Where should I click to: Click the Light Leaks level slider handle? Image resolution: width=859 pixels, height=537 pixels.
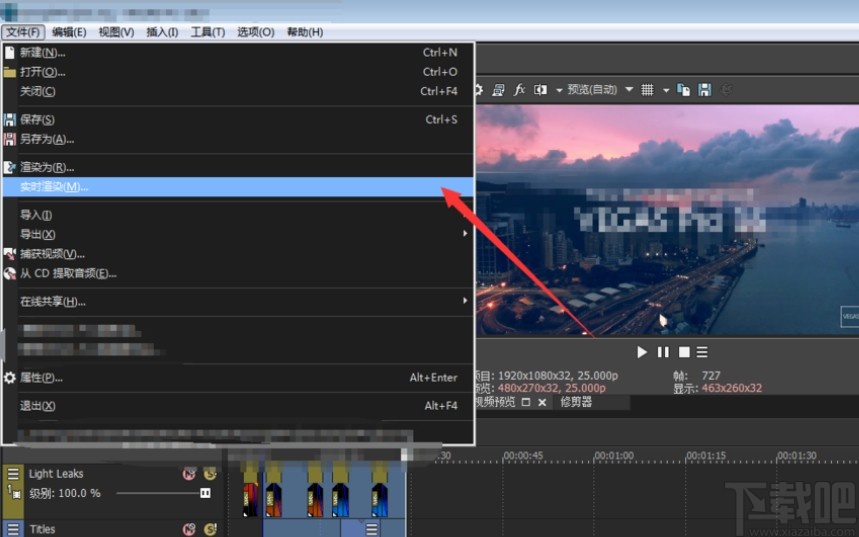point(205,493)
